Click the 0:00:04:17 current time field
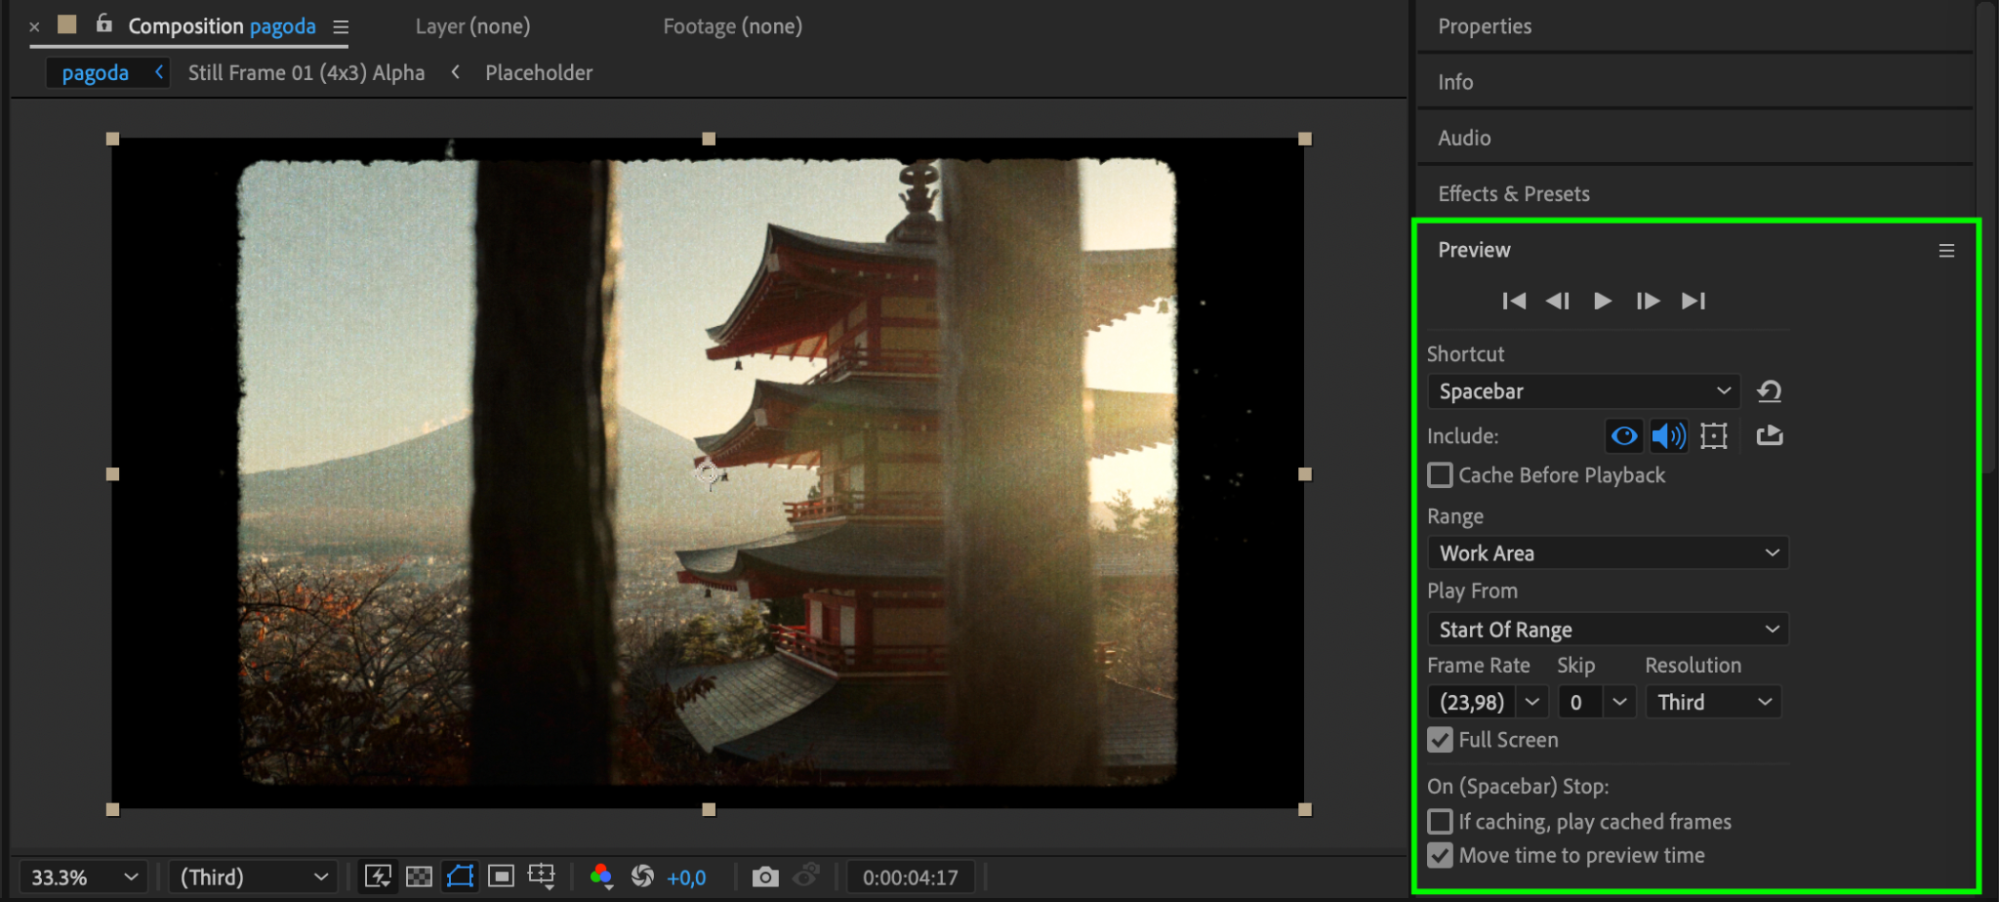This screenshot has height=902, width=1999. pos(910,878)
